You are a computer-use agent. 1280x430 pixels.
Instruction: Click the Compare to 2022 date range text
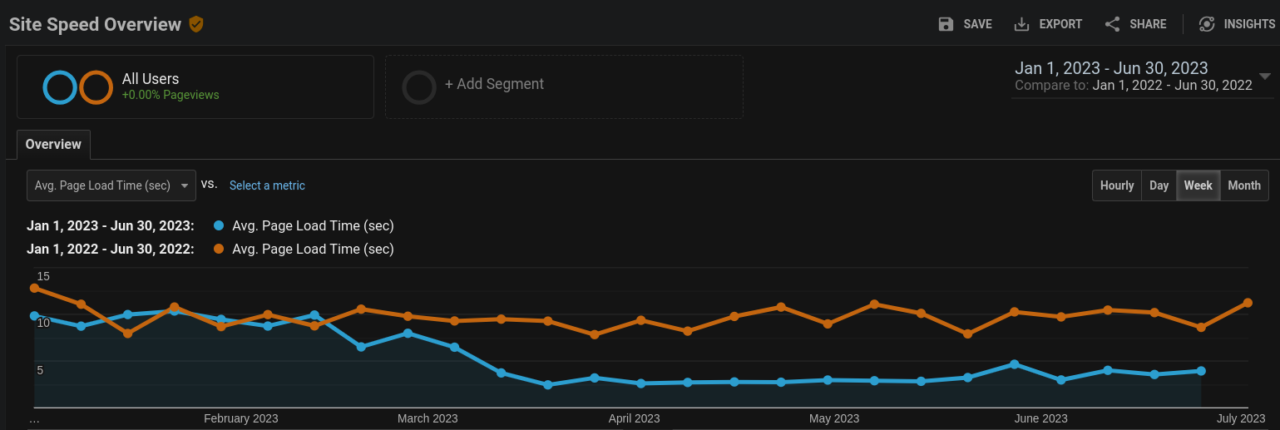[x=1133, y=86]
